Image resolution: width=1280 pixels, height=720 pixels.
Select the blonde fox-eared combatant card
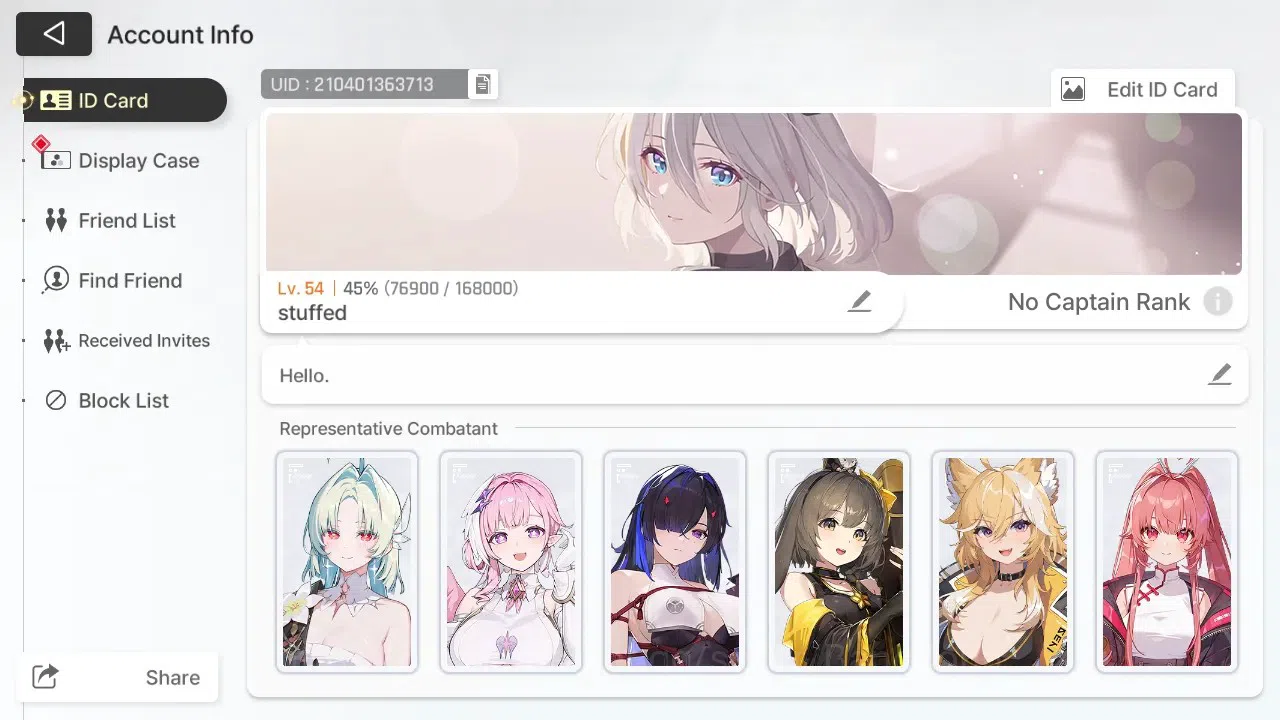pos(1003,562)
